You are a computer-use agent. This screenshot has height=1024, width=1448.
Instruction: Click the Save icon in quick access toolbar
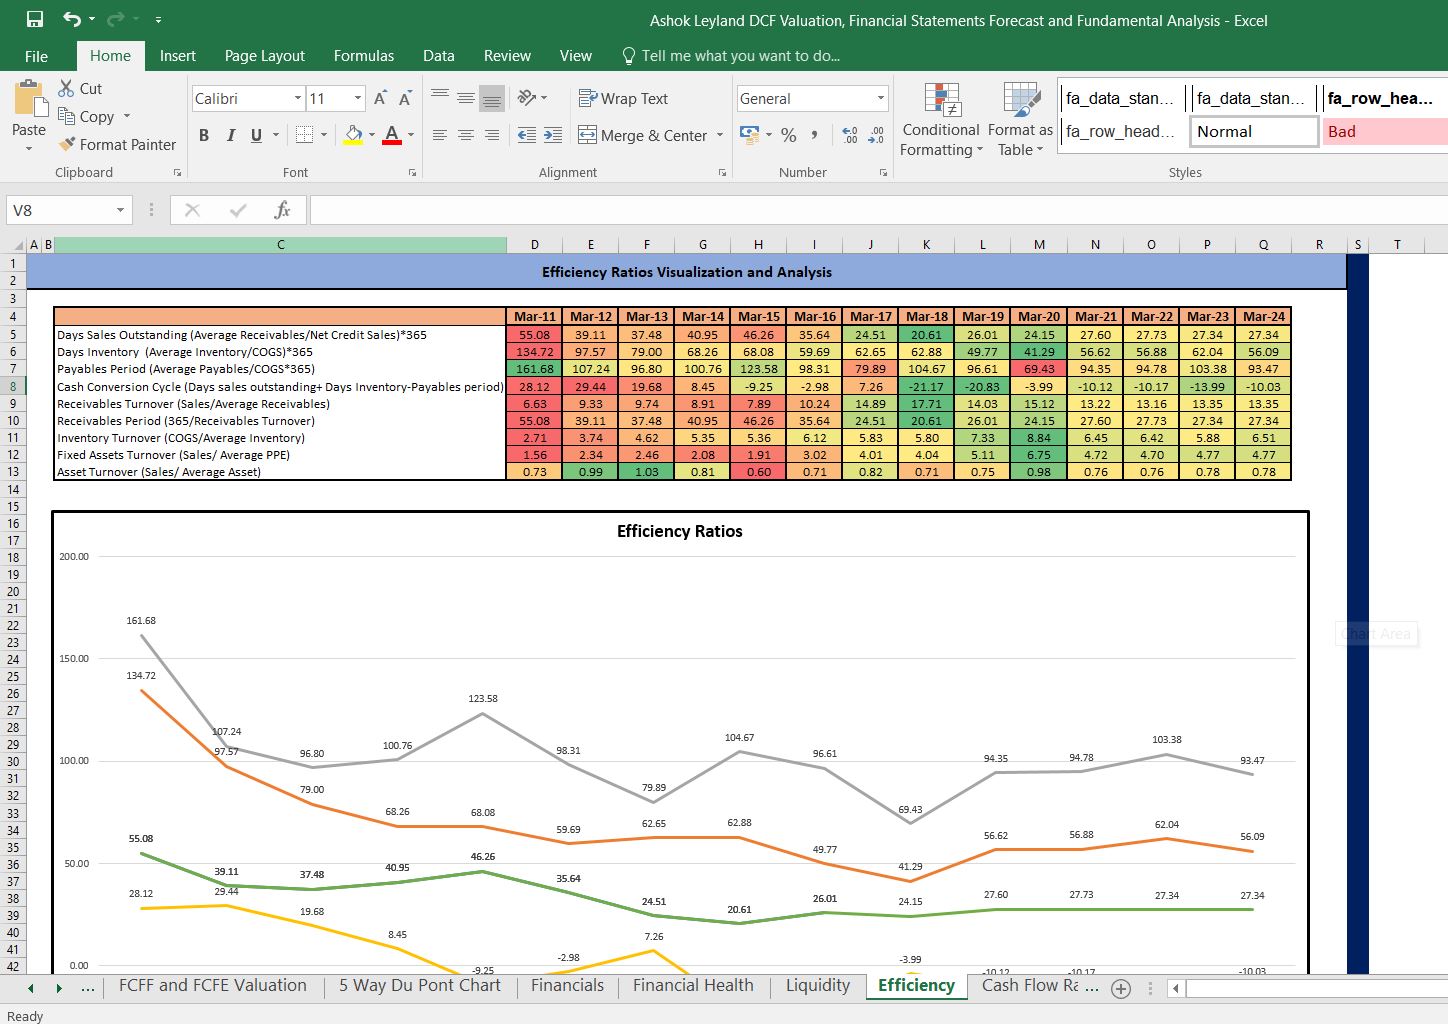coord(35,19)
